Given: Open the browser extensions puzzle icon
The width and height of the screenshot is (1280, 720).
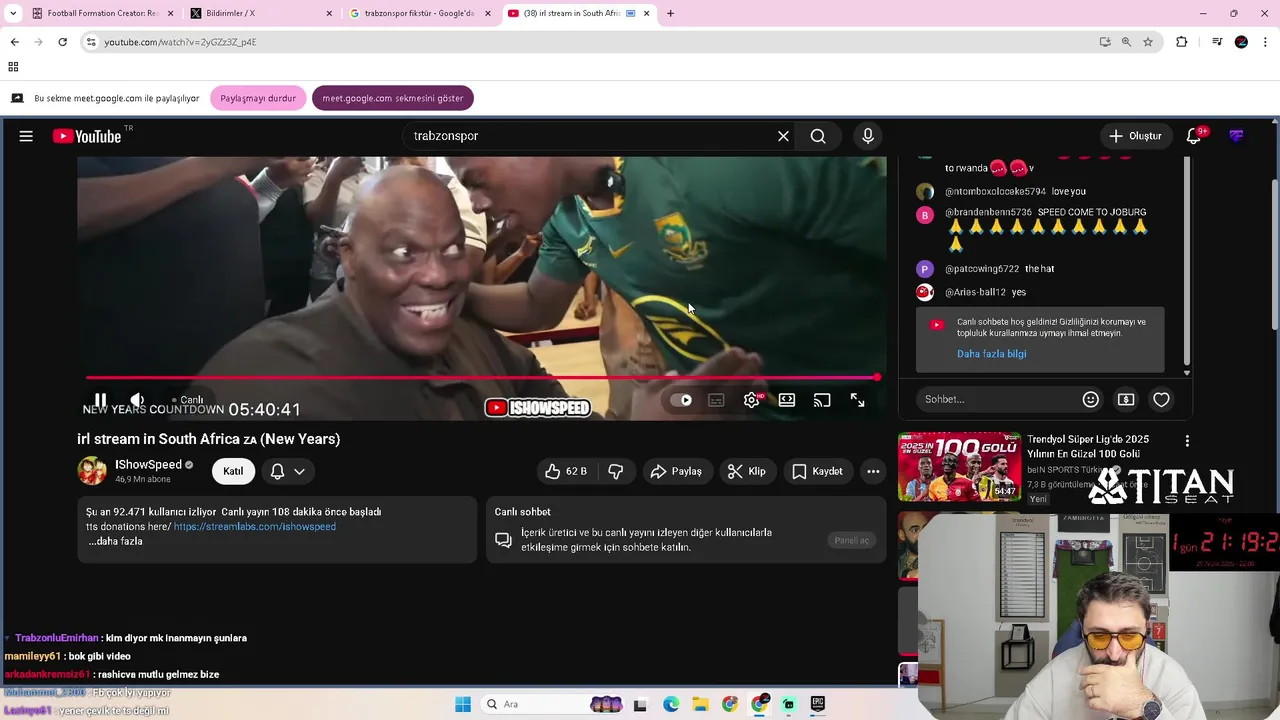Looking at the screenshot, I should 1182,42.
